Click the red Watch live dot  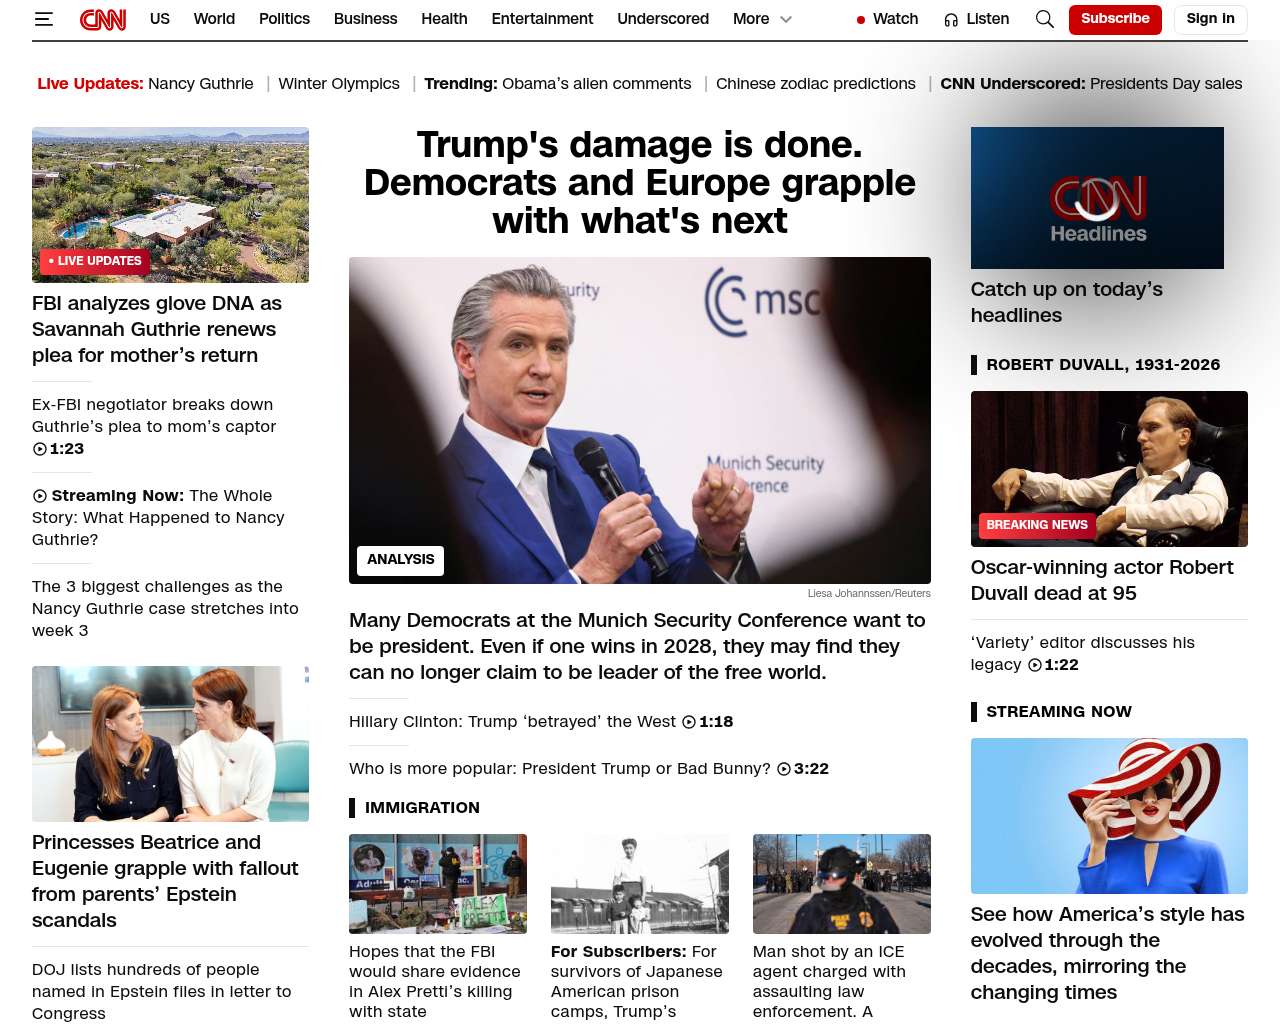(x=860, y=20)
